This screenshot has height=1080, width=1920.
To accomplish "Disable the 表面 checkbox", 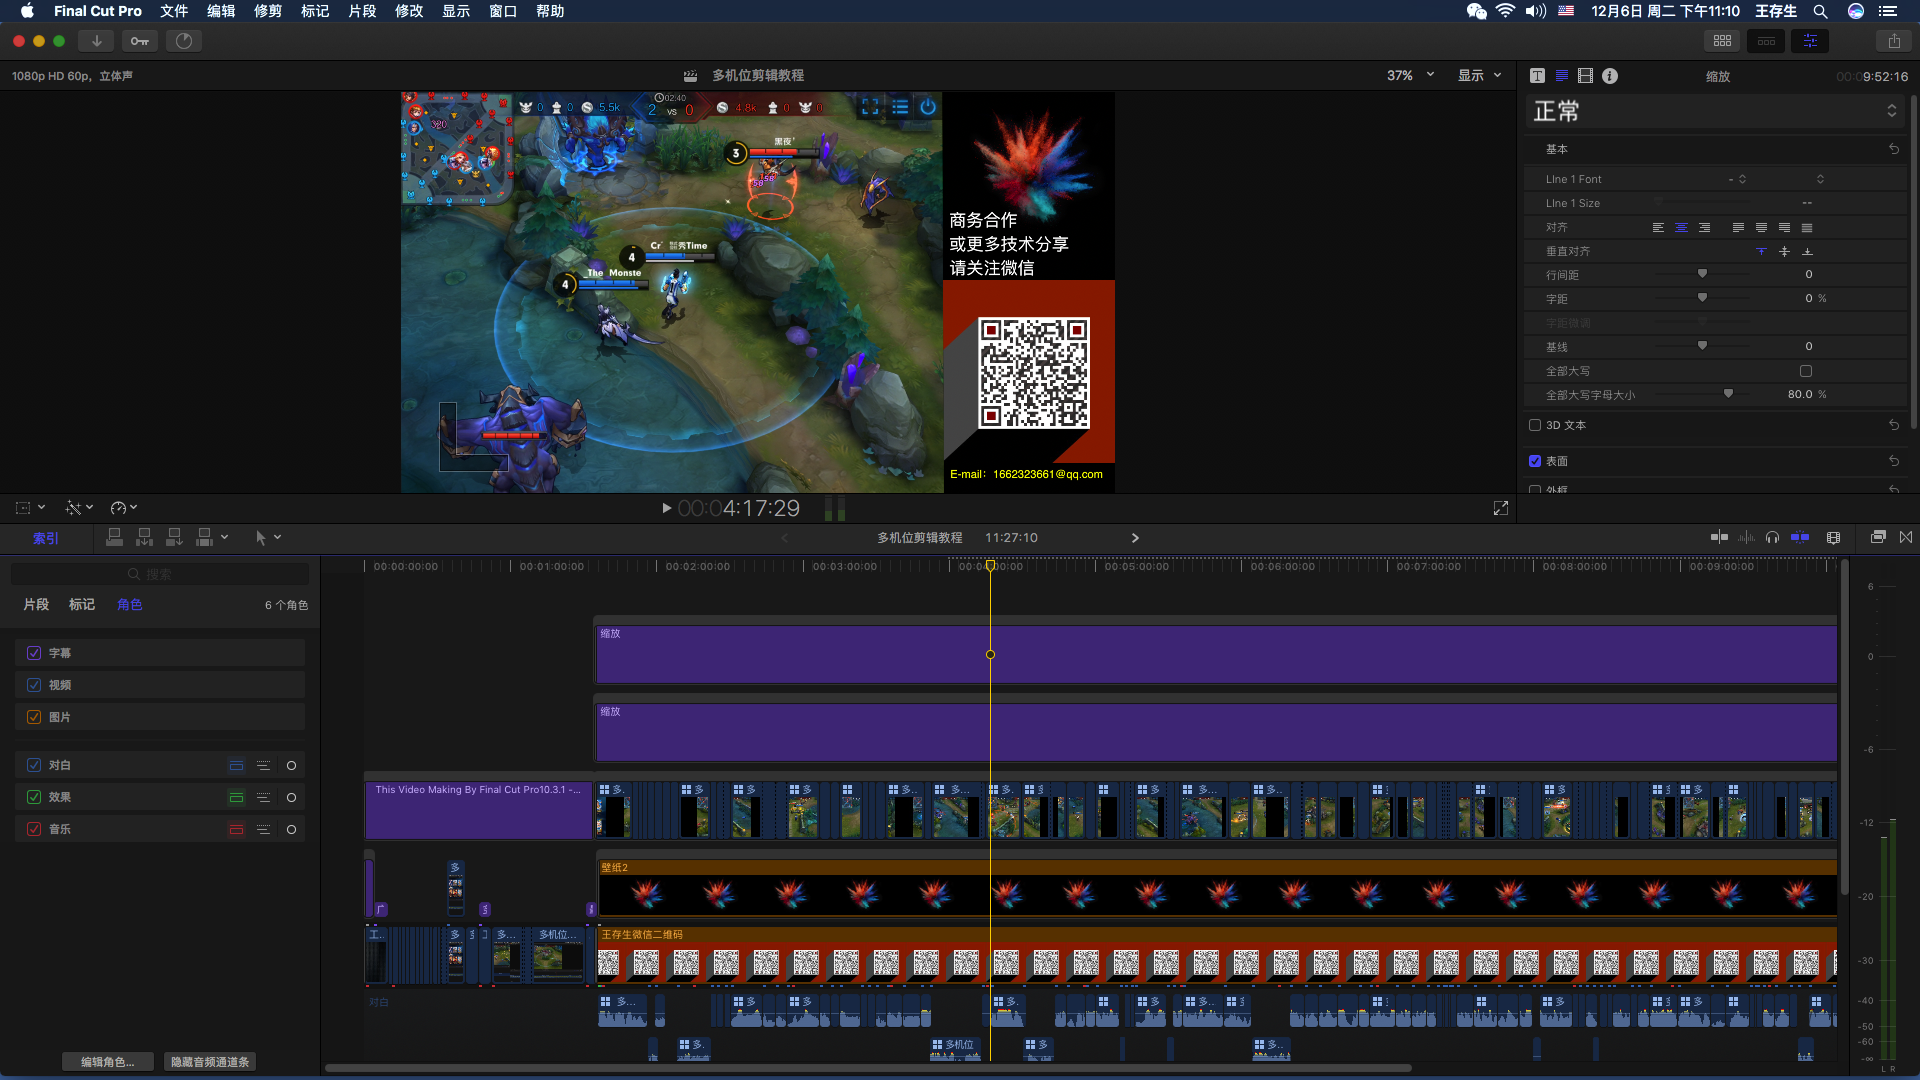I will [x=1535, y=461].
